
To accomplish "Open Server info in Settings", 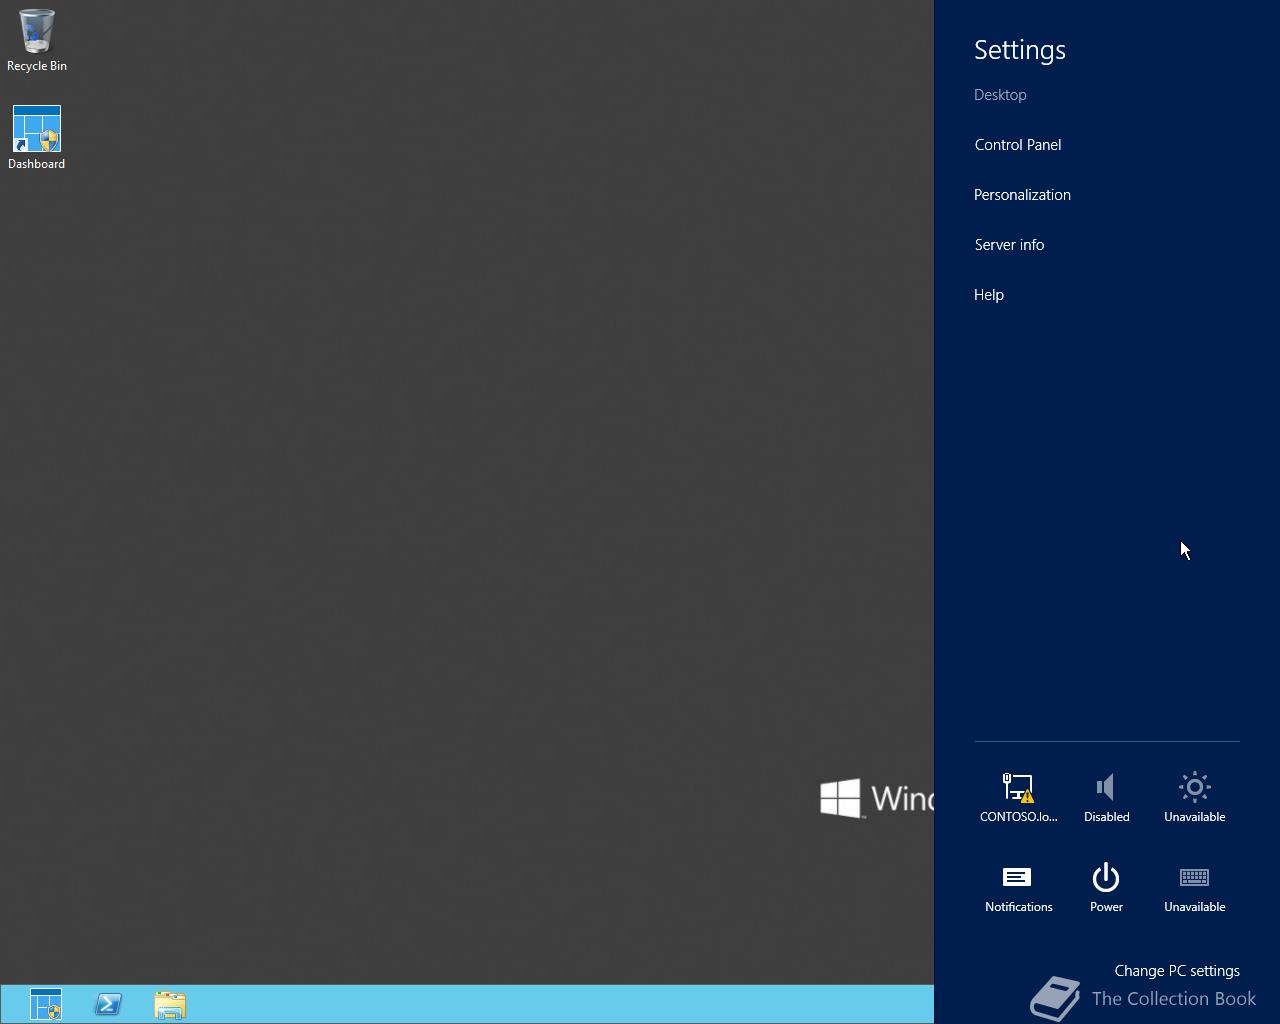I will coord(1009,245).
